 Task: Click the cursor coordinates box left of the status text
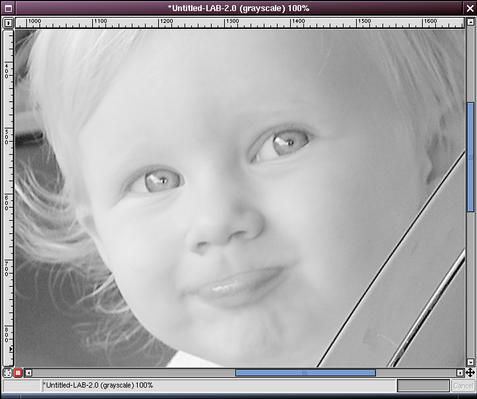tap(22, 386)
